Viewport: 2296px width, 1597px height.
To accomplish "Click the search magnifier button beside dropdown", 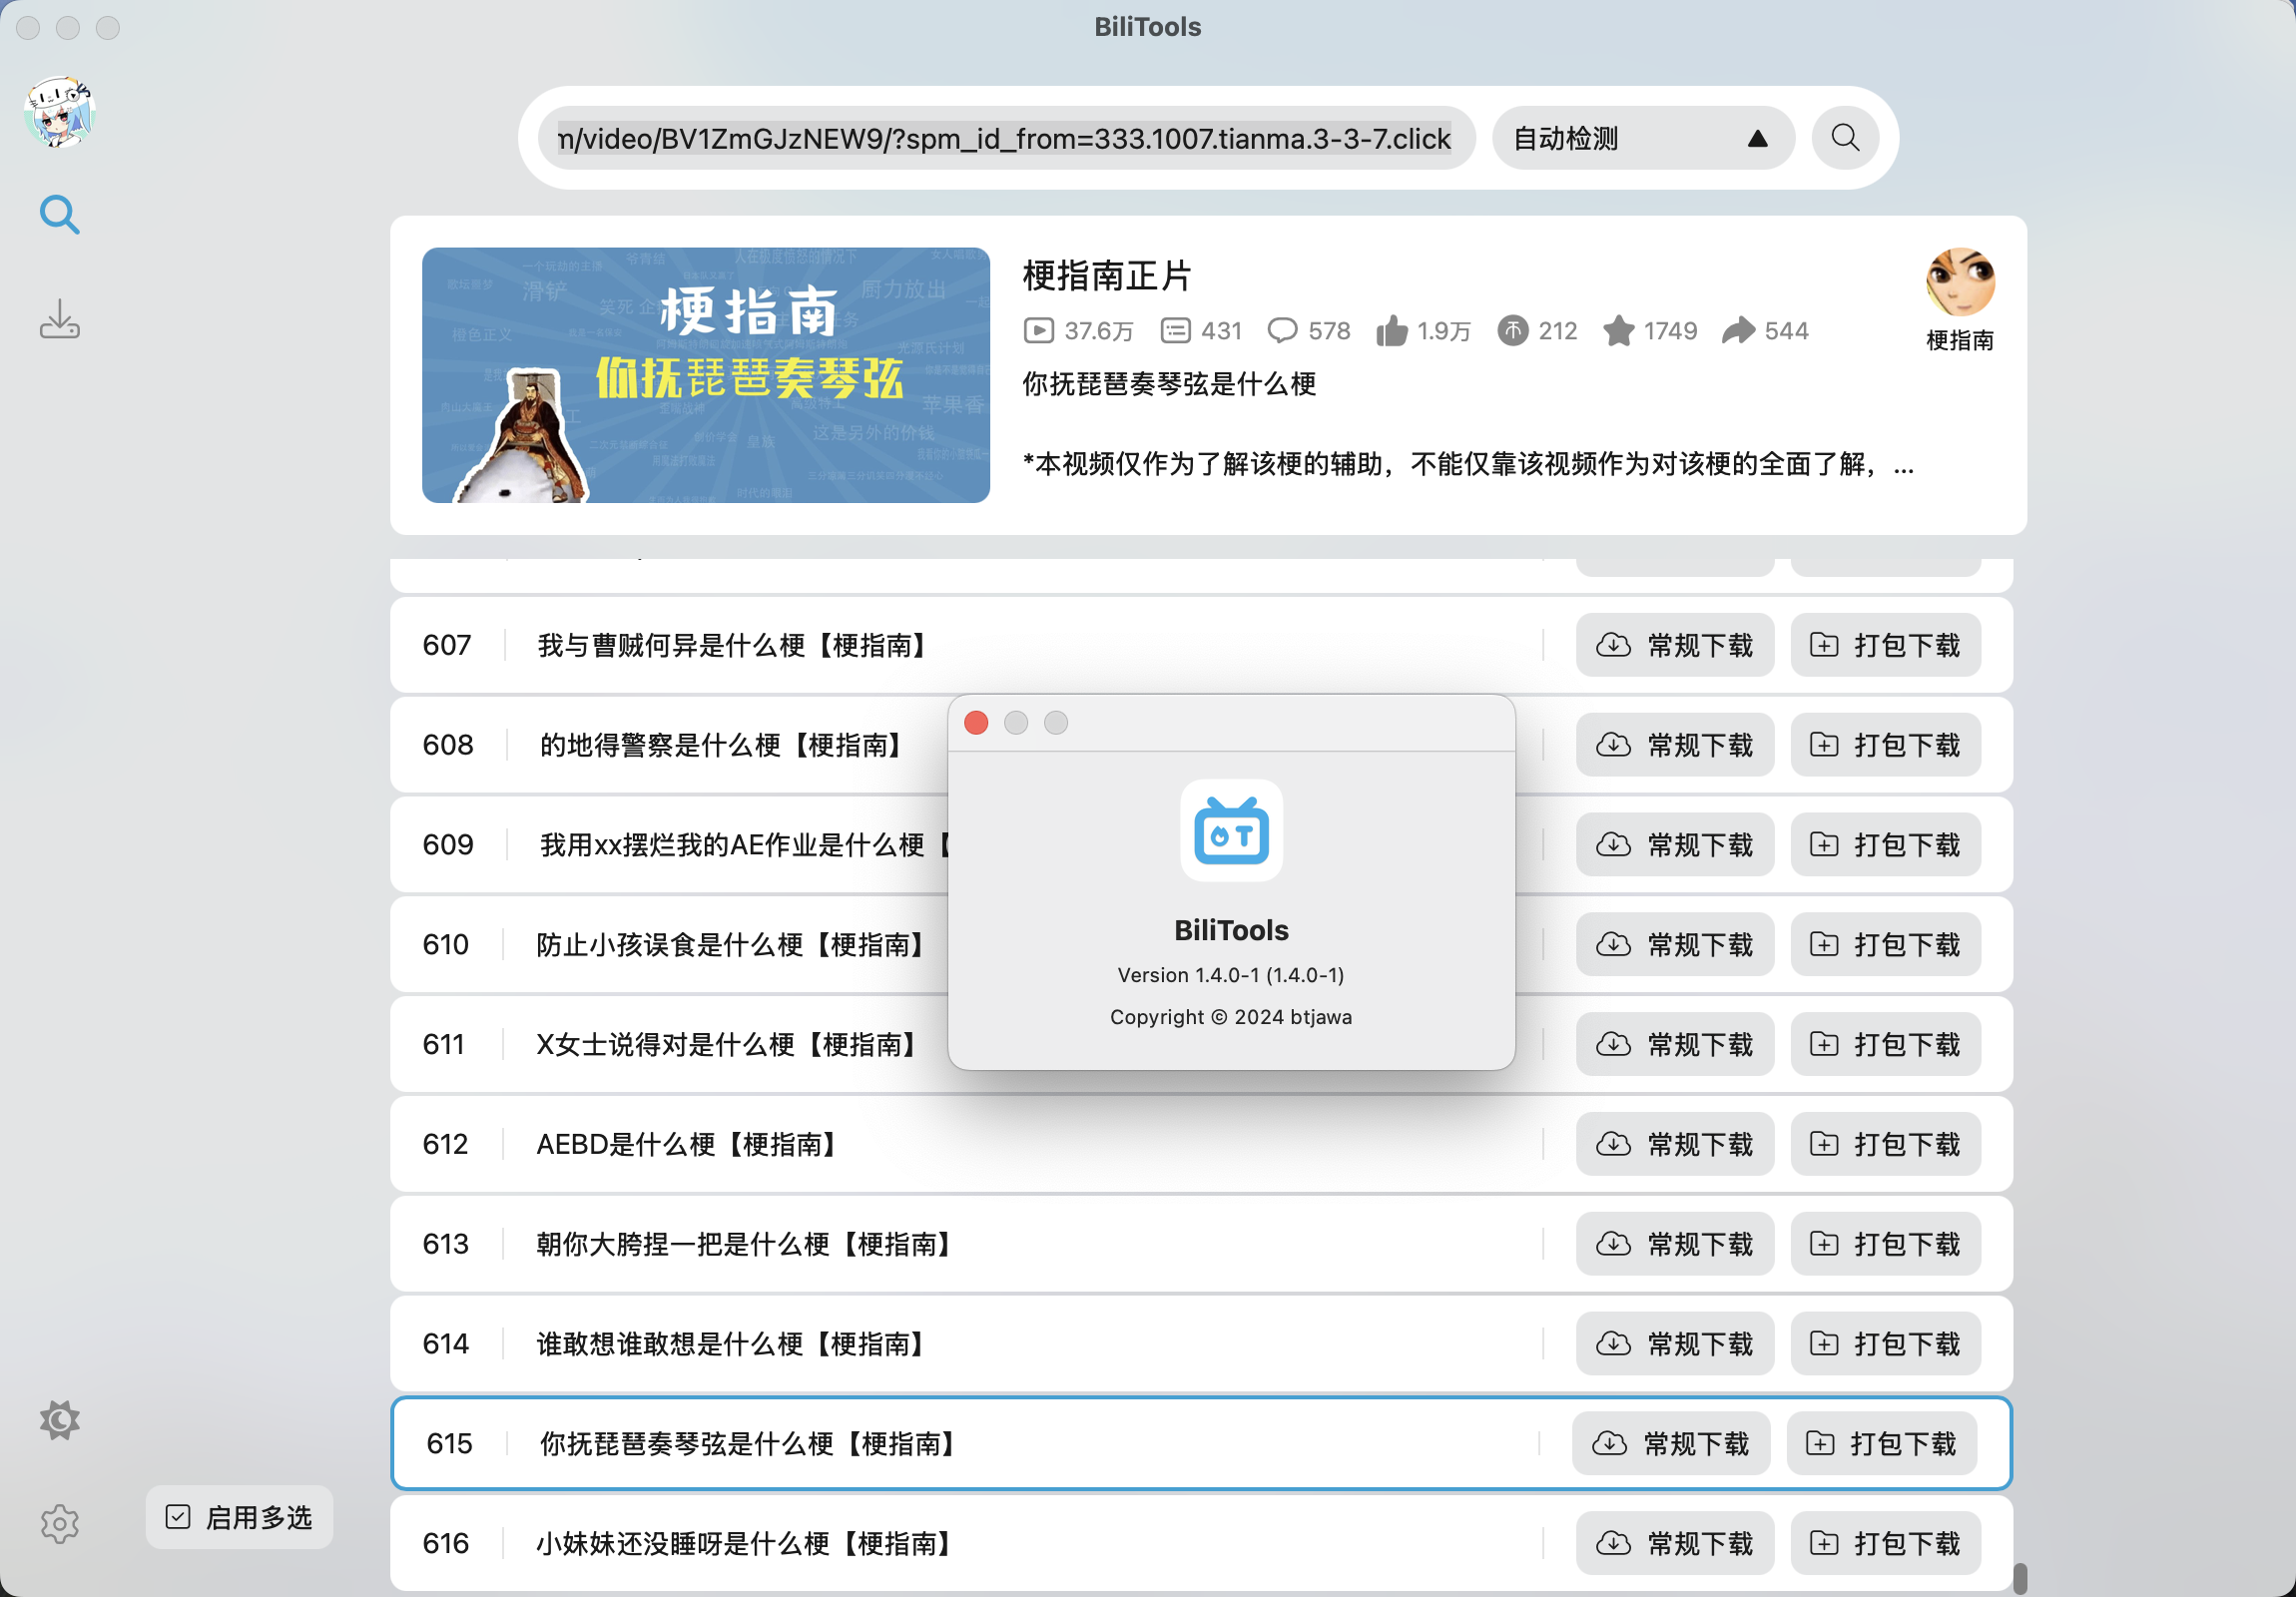I will [1845, 138].
